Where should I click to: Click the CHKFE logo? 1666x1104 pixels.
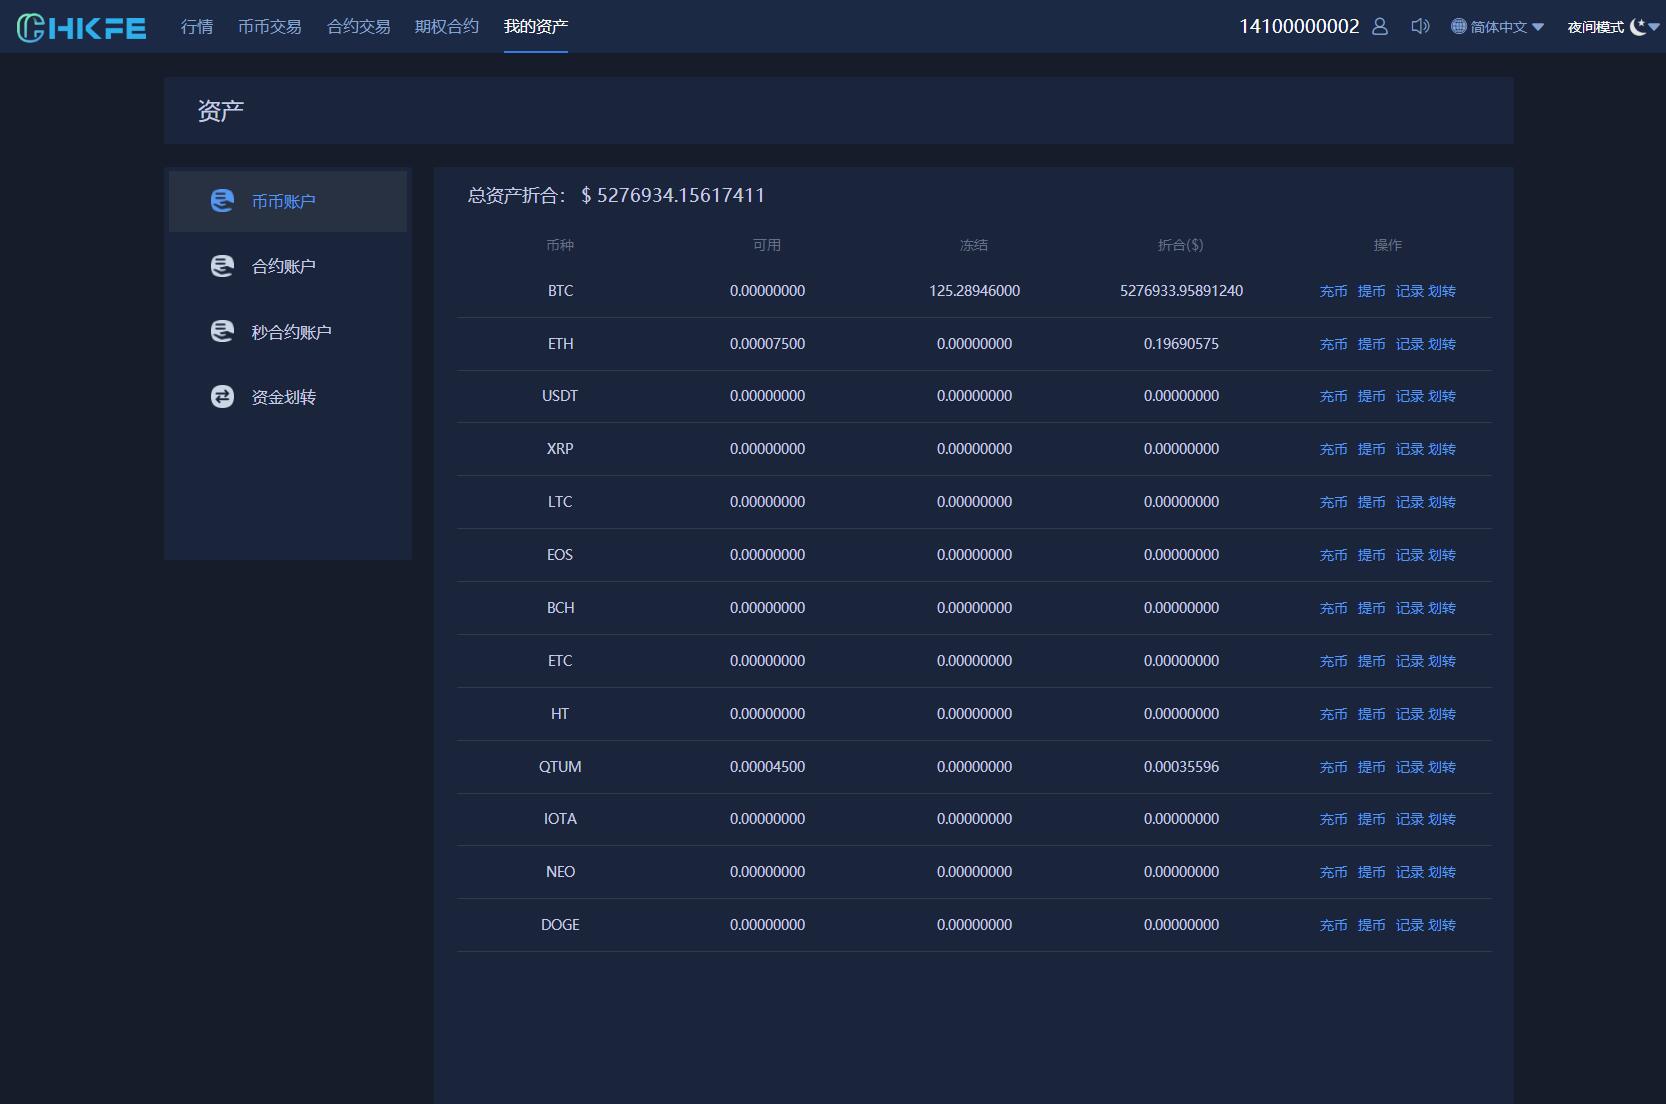tap(82, 27)
